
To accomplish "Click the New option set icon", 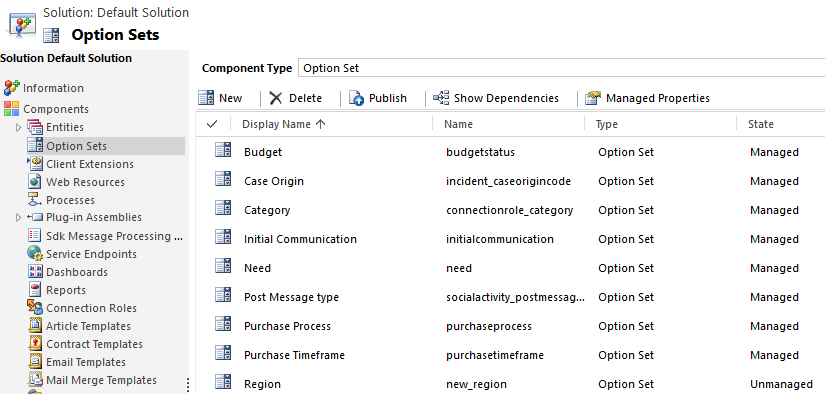I will pos(206,98).
